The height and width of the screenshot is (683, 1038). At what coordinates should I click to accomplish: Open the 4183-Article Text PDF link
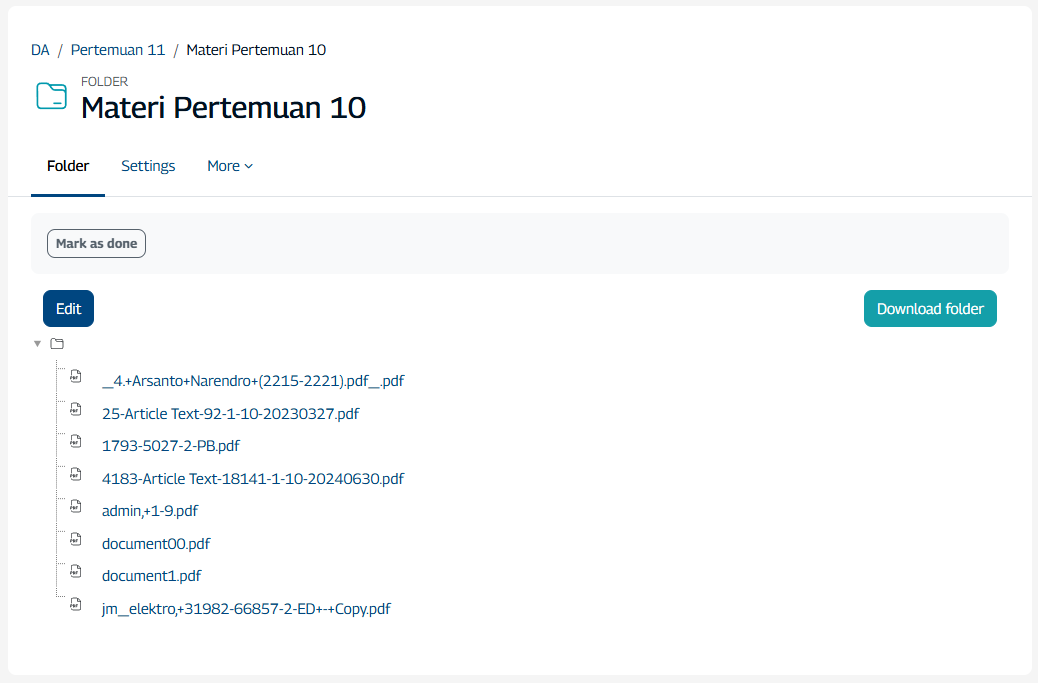(x=253, y=479)
